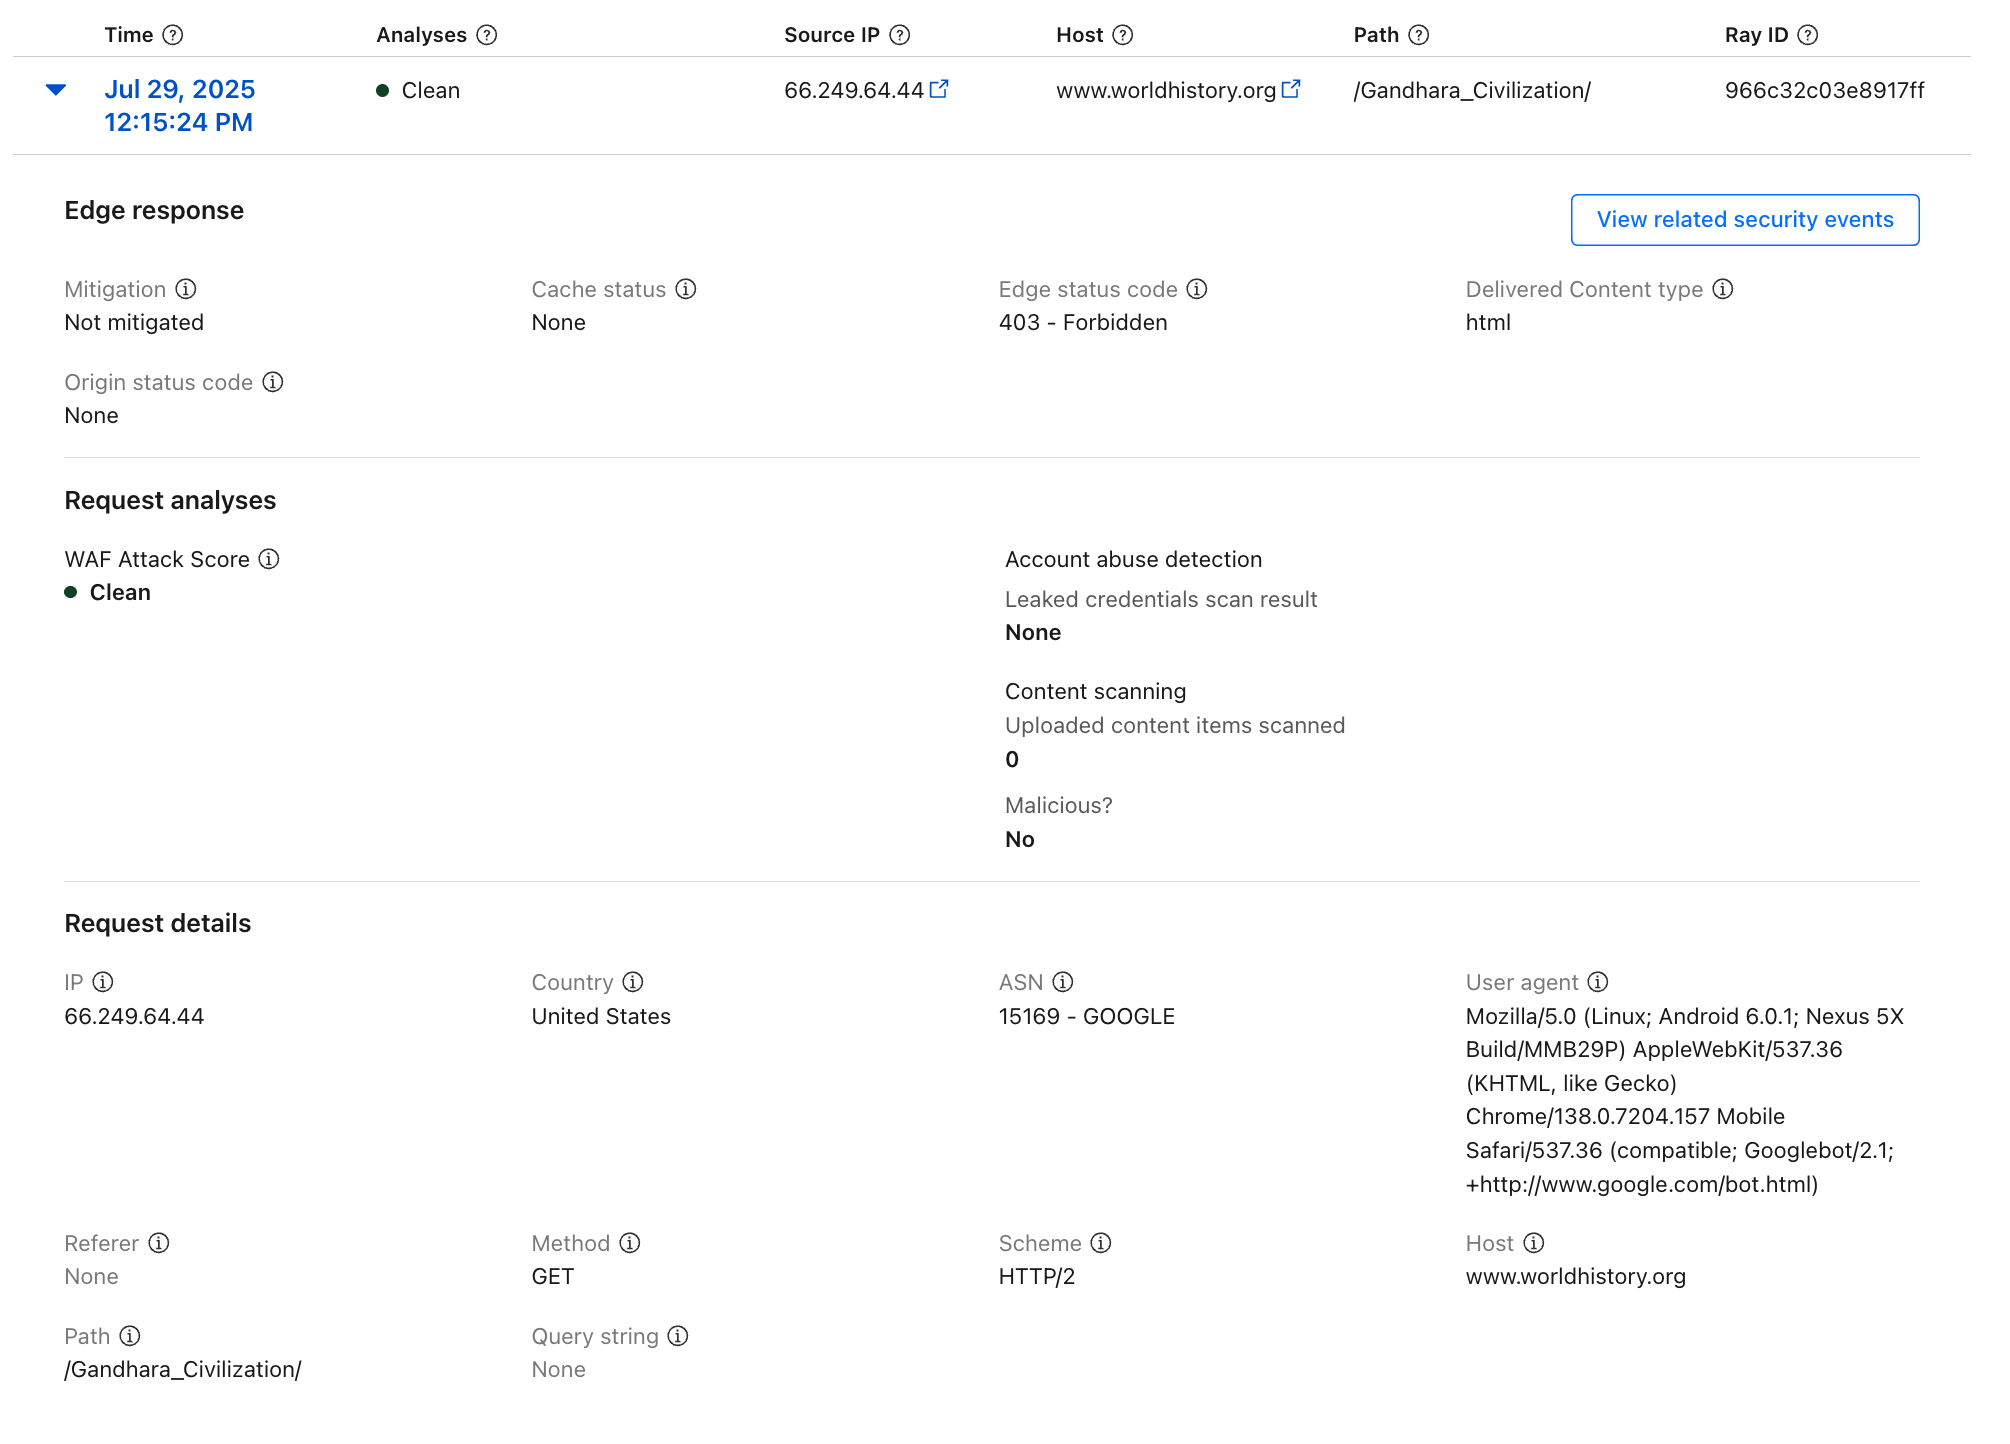This screenshot has height=1444, width=2010.
Task: Open external link icon next to www.worldhistory.org host
Action: (1291, 89)
